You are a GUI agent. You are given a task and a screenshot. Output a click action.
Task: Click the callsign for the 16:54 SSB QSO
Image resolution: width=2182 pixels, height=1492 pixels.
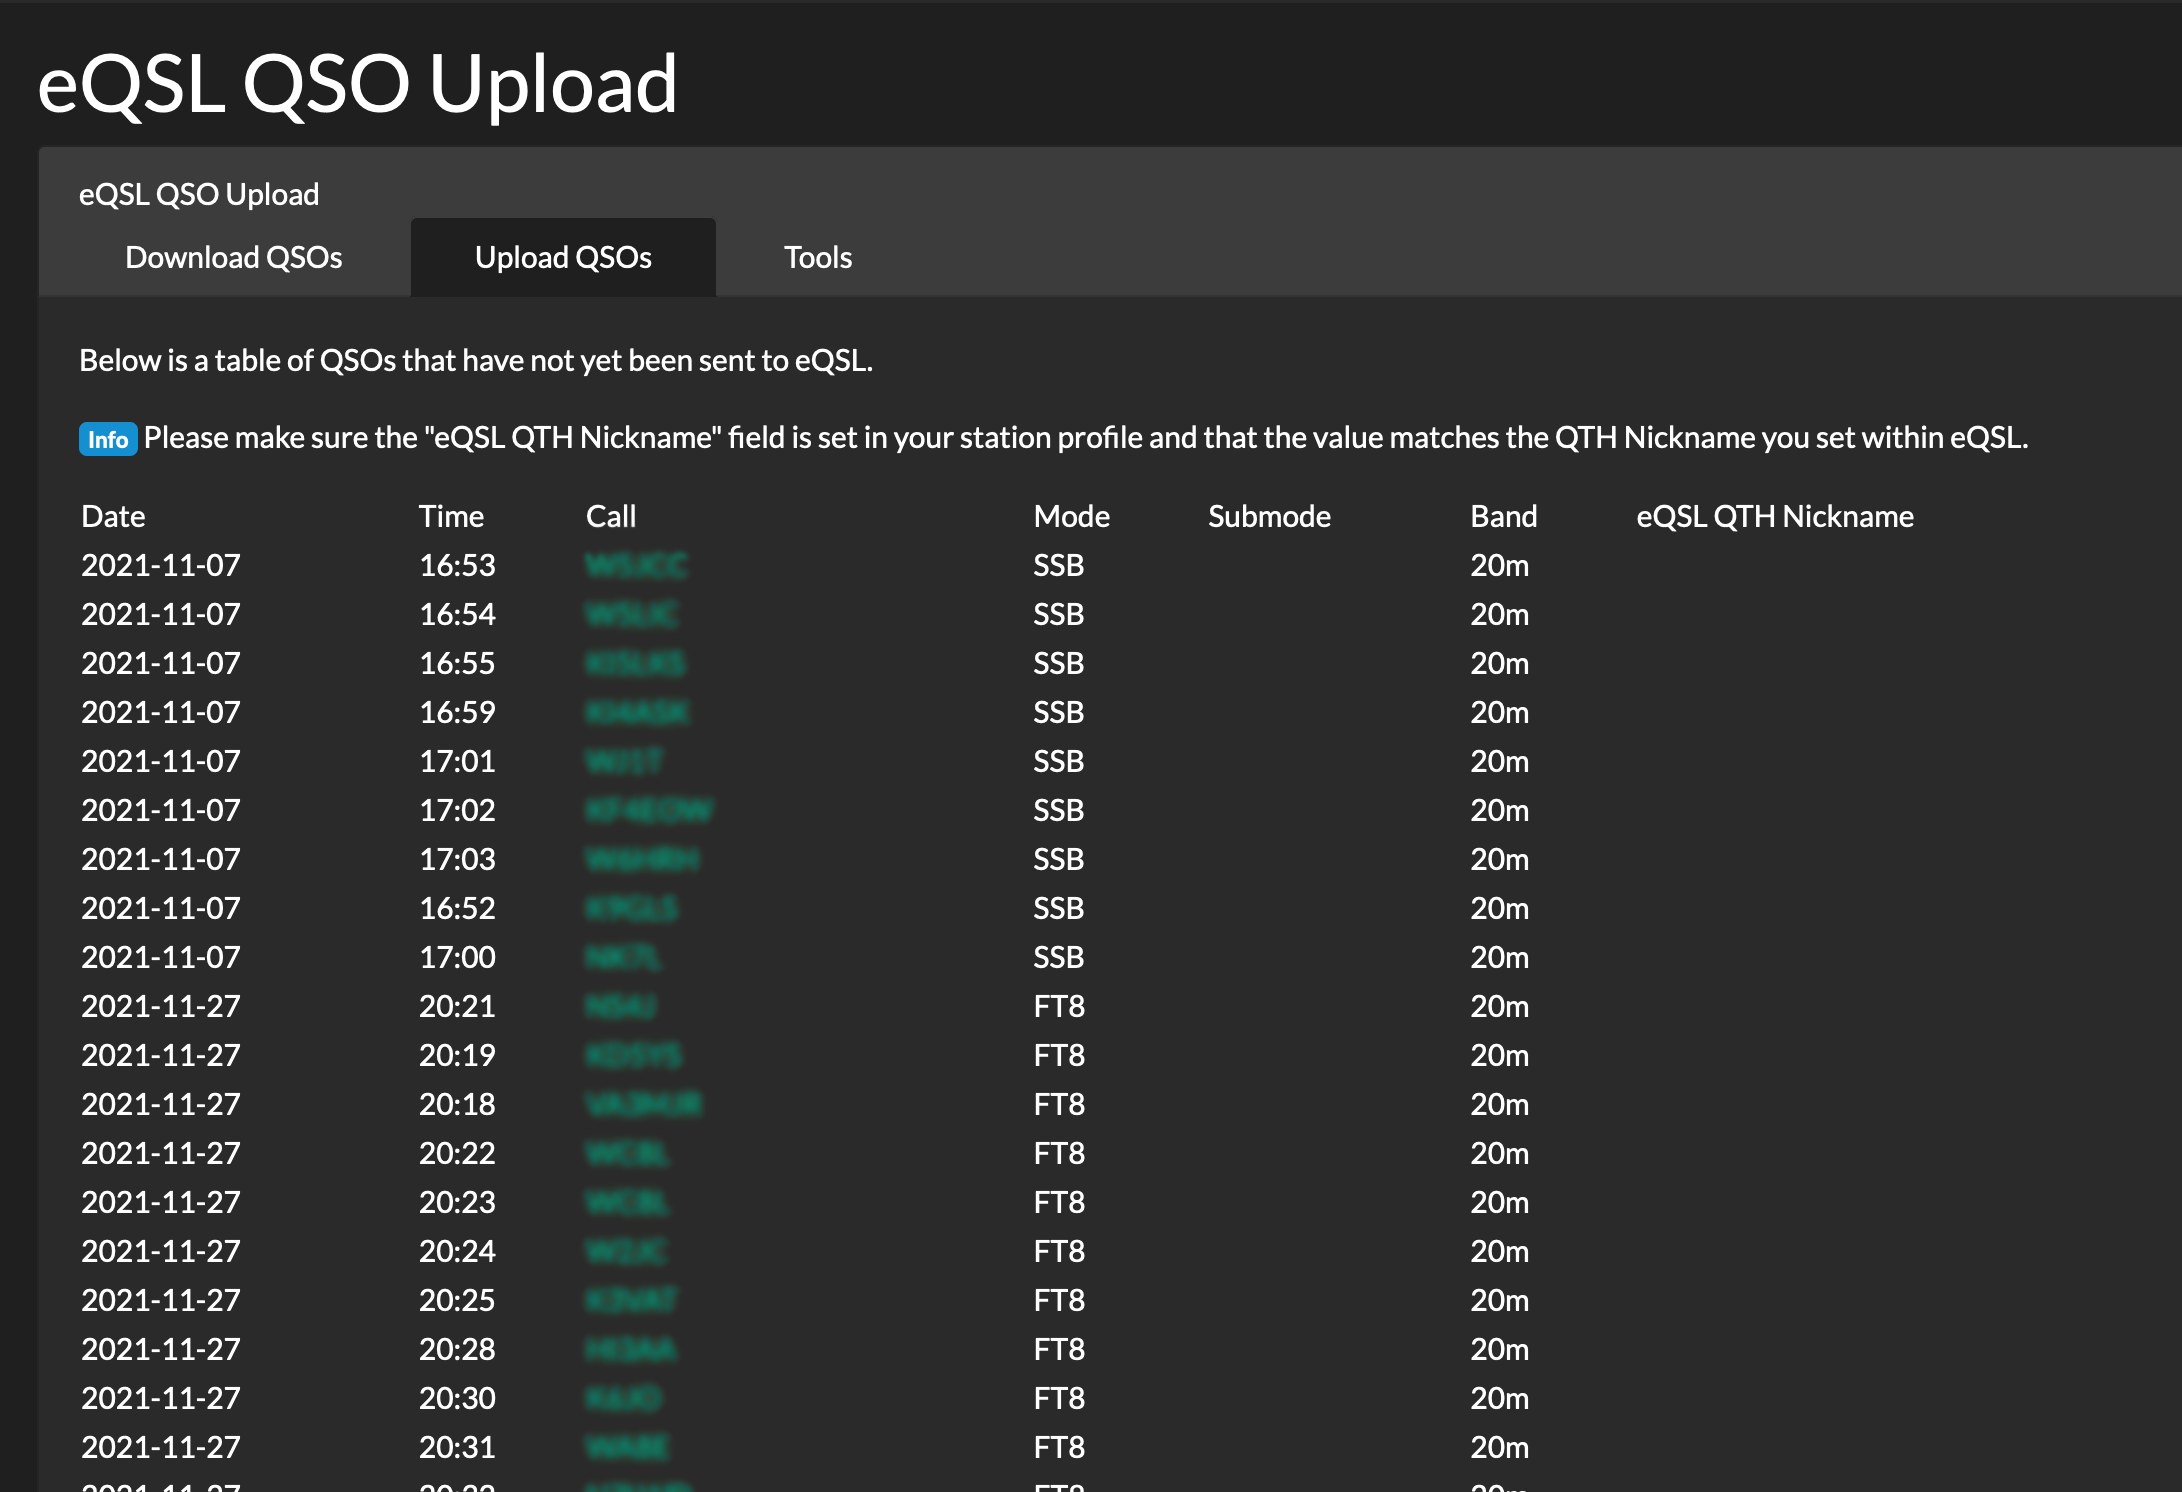[631, 614]
